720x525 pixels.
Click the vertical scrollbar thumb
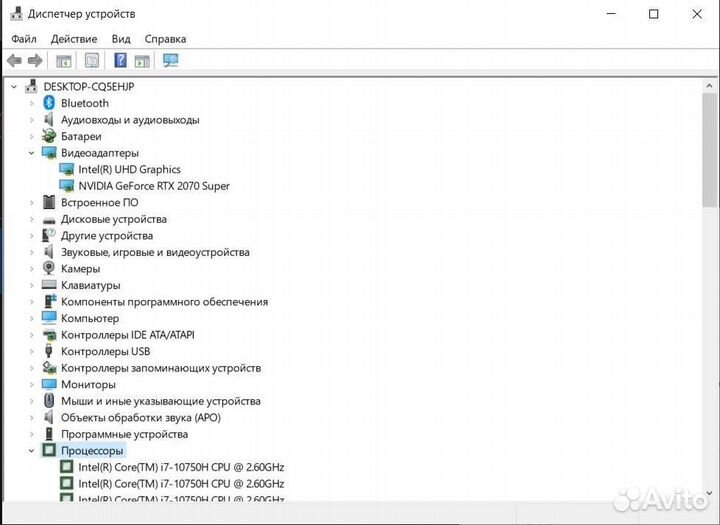709,150
